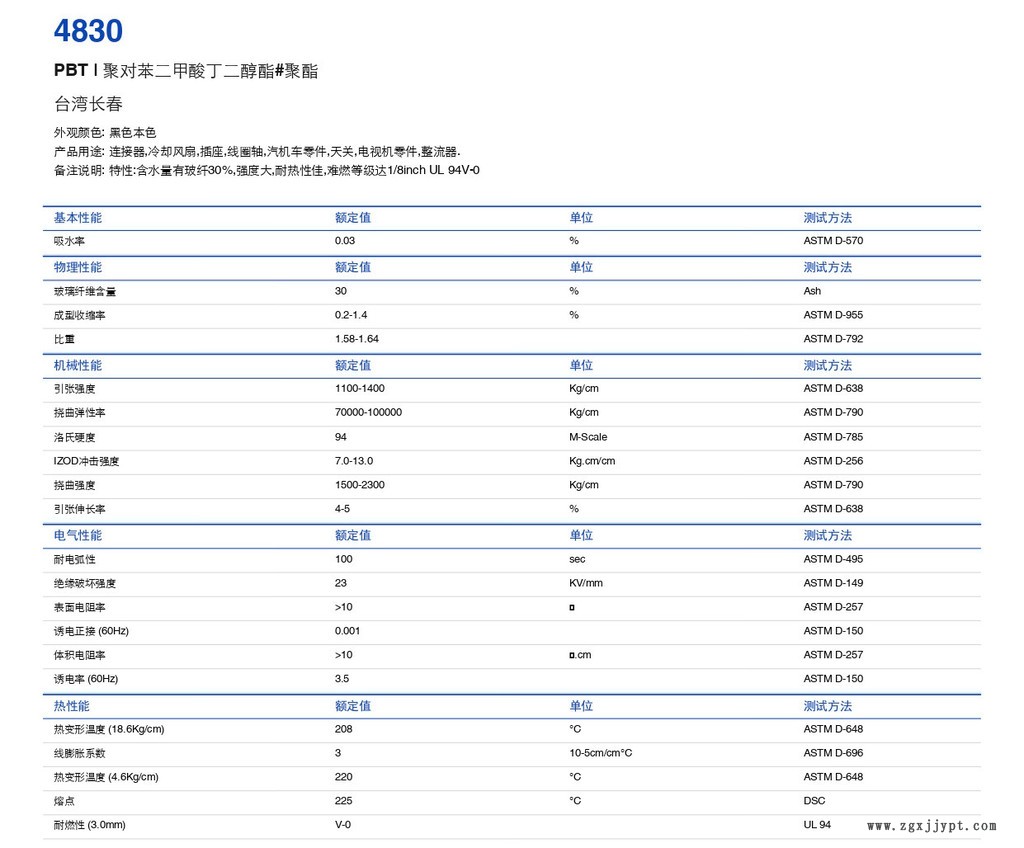Click the "M-Scale" unit
This screenshot has width=1024, height=848.
tap(588, 437)
